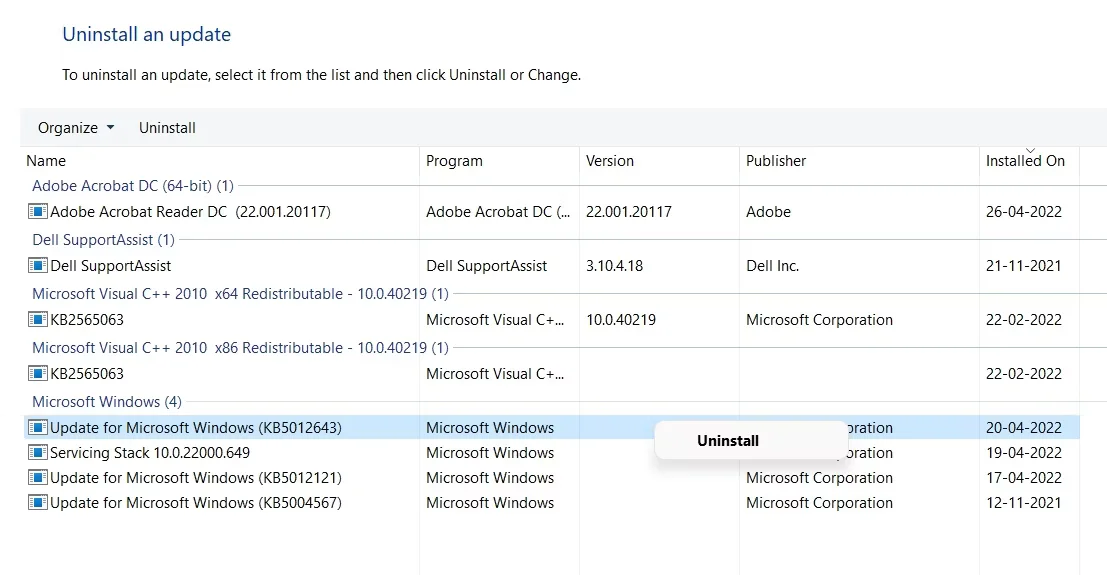Collapse the Dell SupportAssist (1) group header
Screen dimensions: 1107x575
tap(103, 240)
